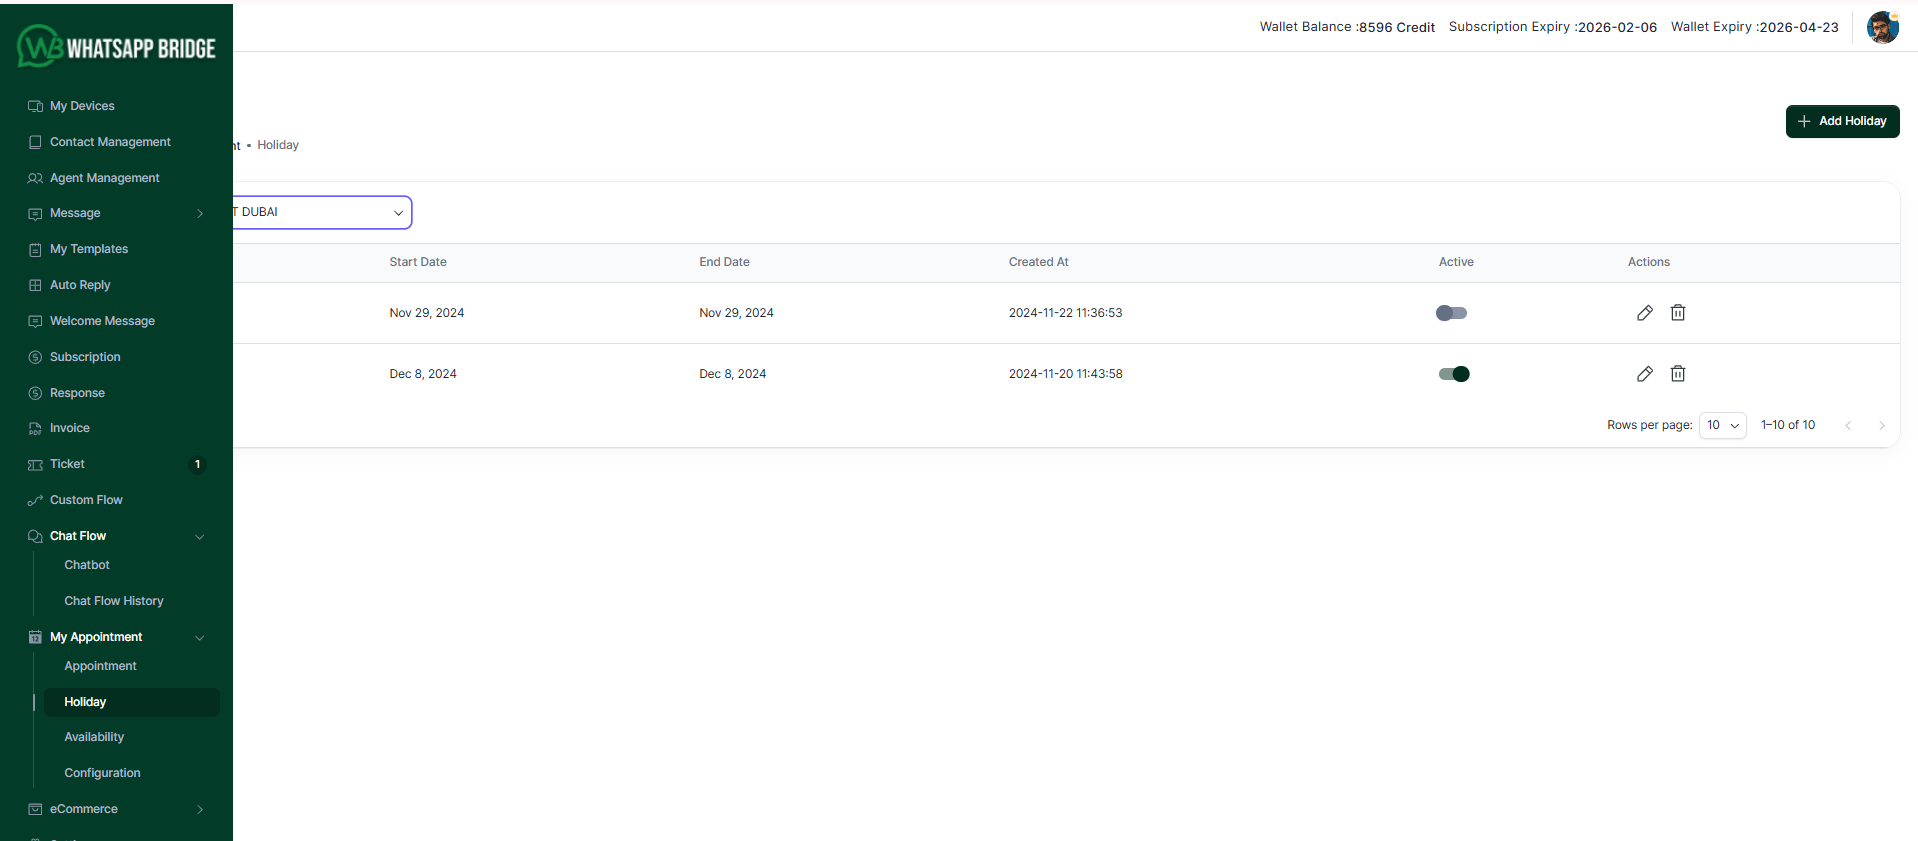Screen dimensions: 1918x841
Task: Open the user profile avatar
Action: 1883,27
